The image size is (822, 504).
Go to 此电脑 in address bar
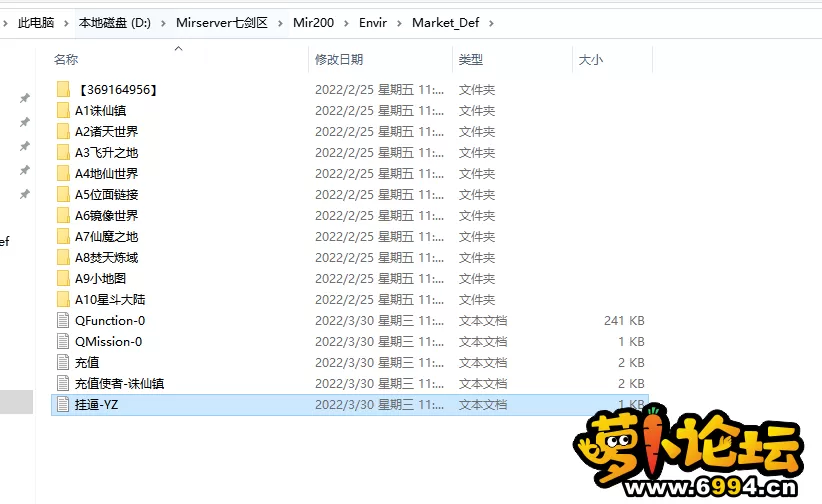[x=36, y=23]
